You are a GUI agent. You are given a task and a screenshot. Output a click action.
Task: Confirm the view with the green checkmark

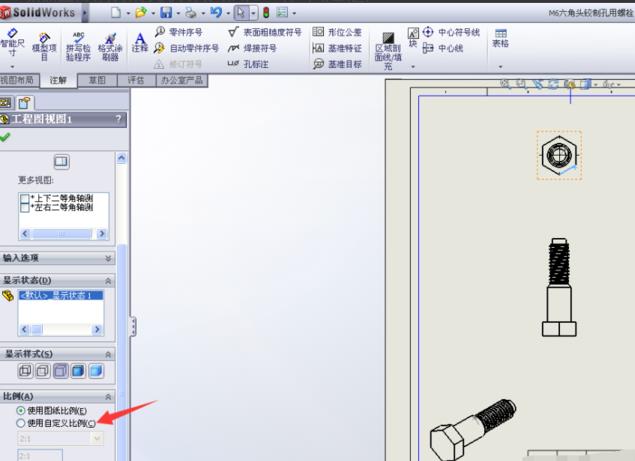5,137
